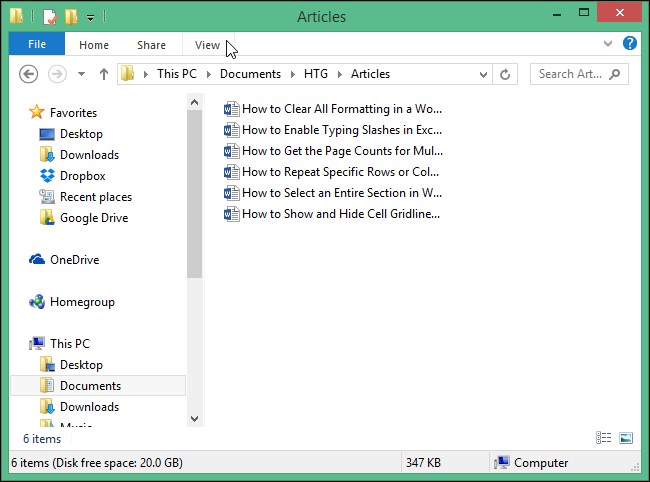This screenshot has width=650, height=482.
Task: Click the New folder quick access icon
Action: click(71, 17)
